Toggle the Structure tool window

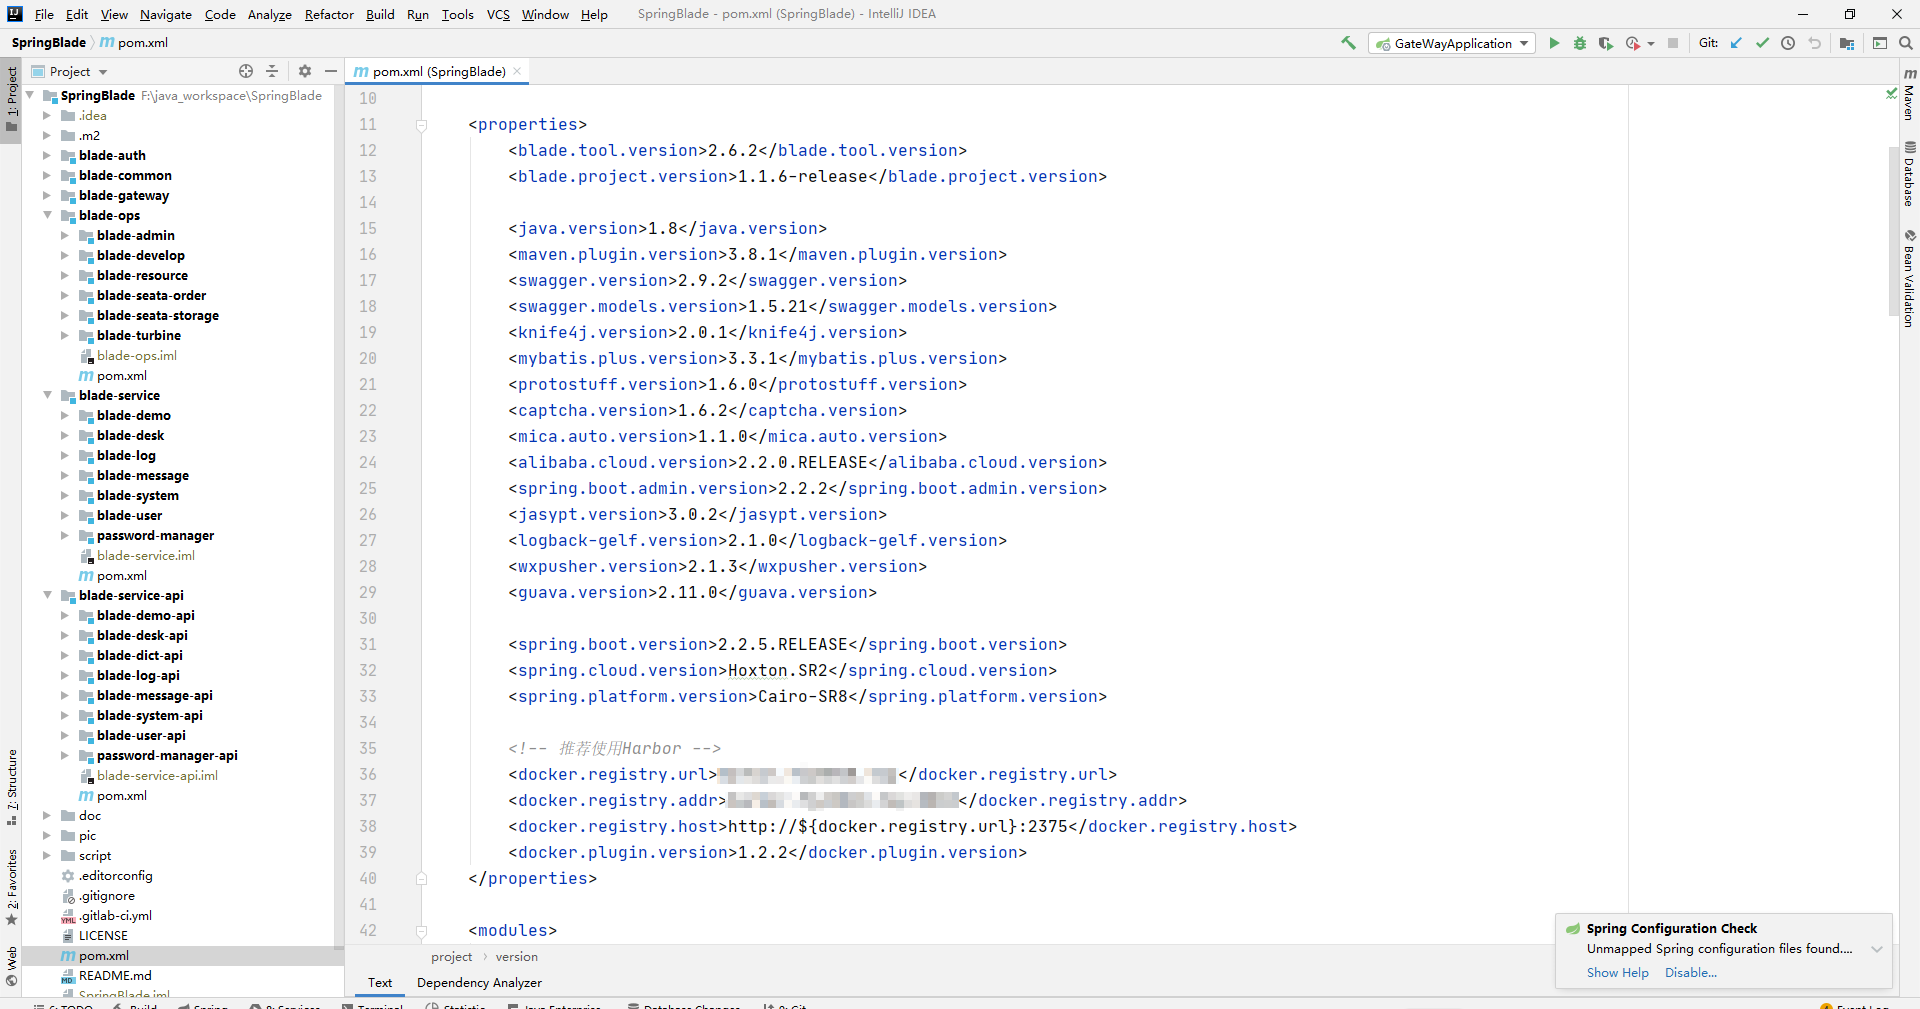point(12,785)
